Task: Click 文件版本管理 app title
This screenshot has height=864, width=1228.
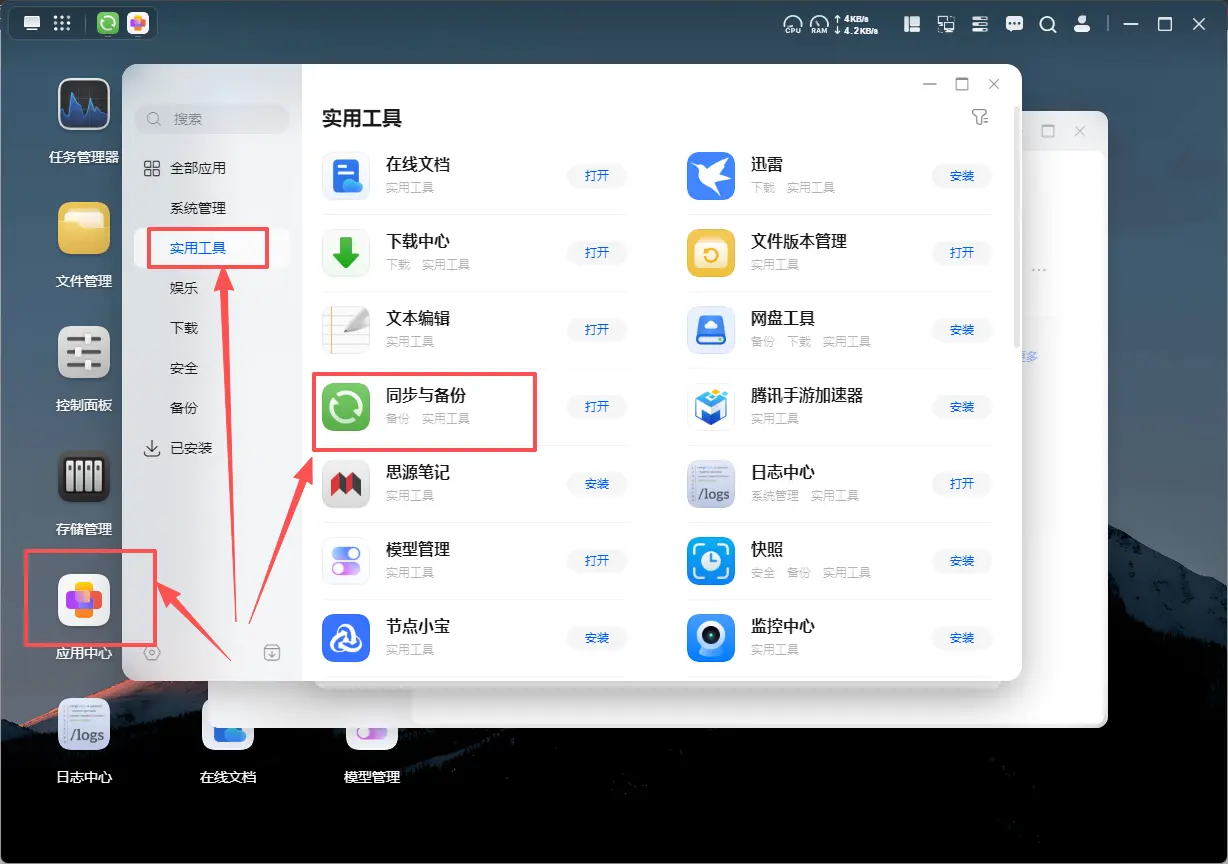Action: pyautogui.click(x=799, y=241)
